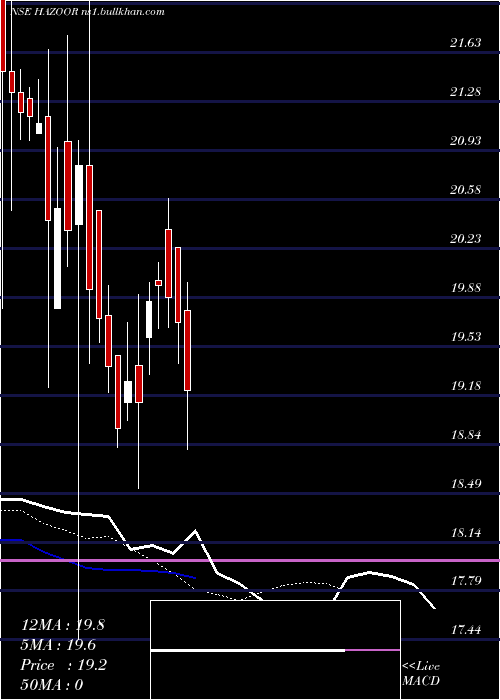Screen dimensions: 500x700
Task: Click the 19.53 price axis label
Action: tap(466, 337)
